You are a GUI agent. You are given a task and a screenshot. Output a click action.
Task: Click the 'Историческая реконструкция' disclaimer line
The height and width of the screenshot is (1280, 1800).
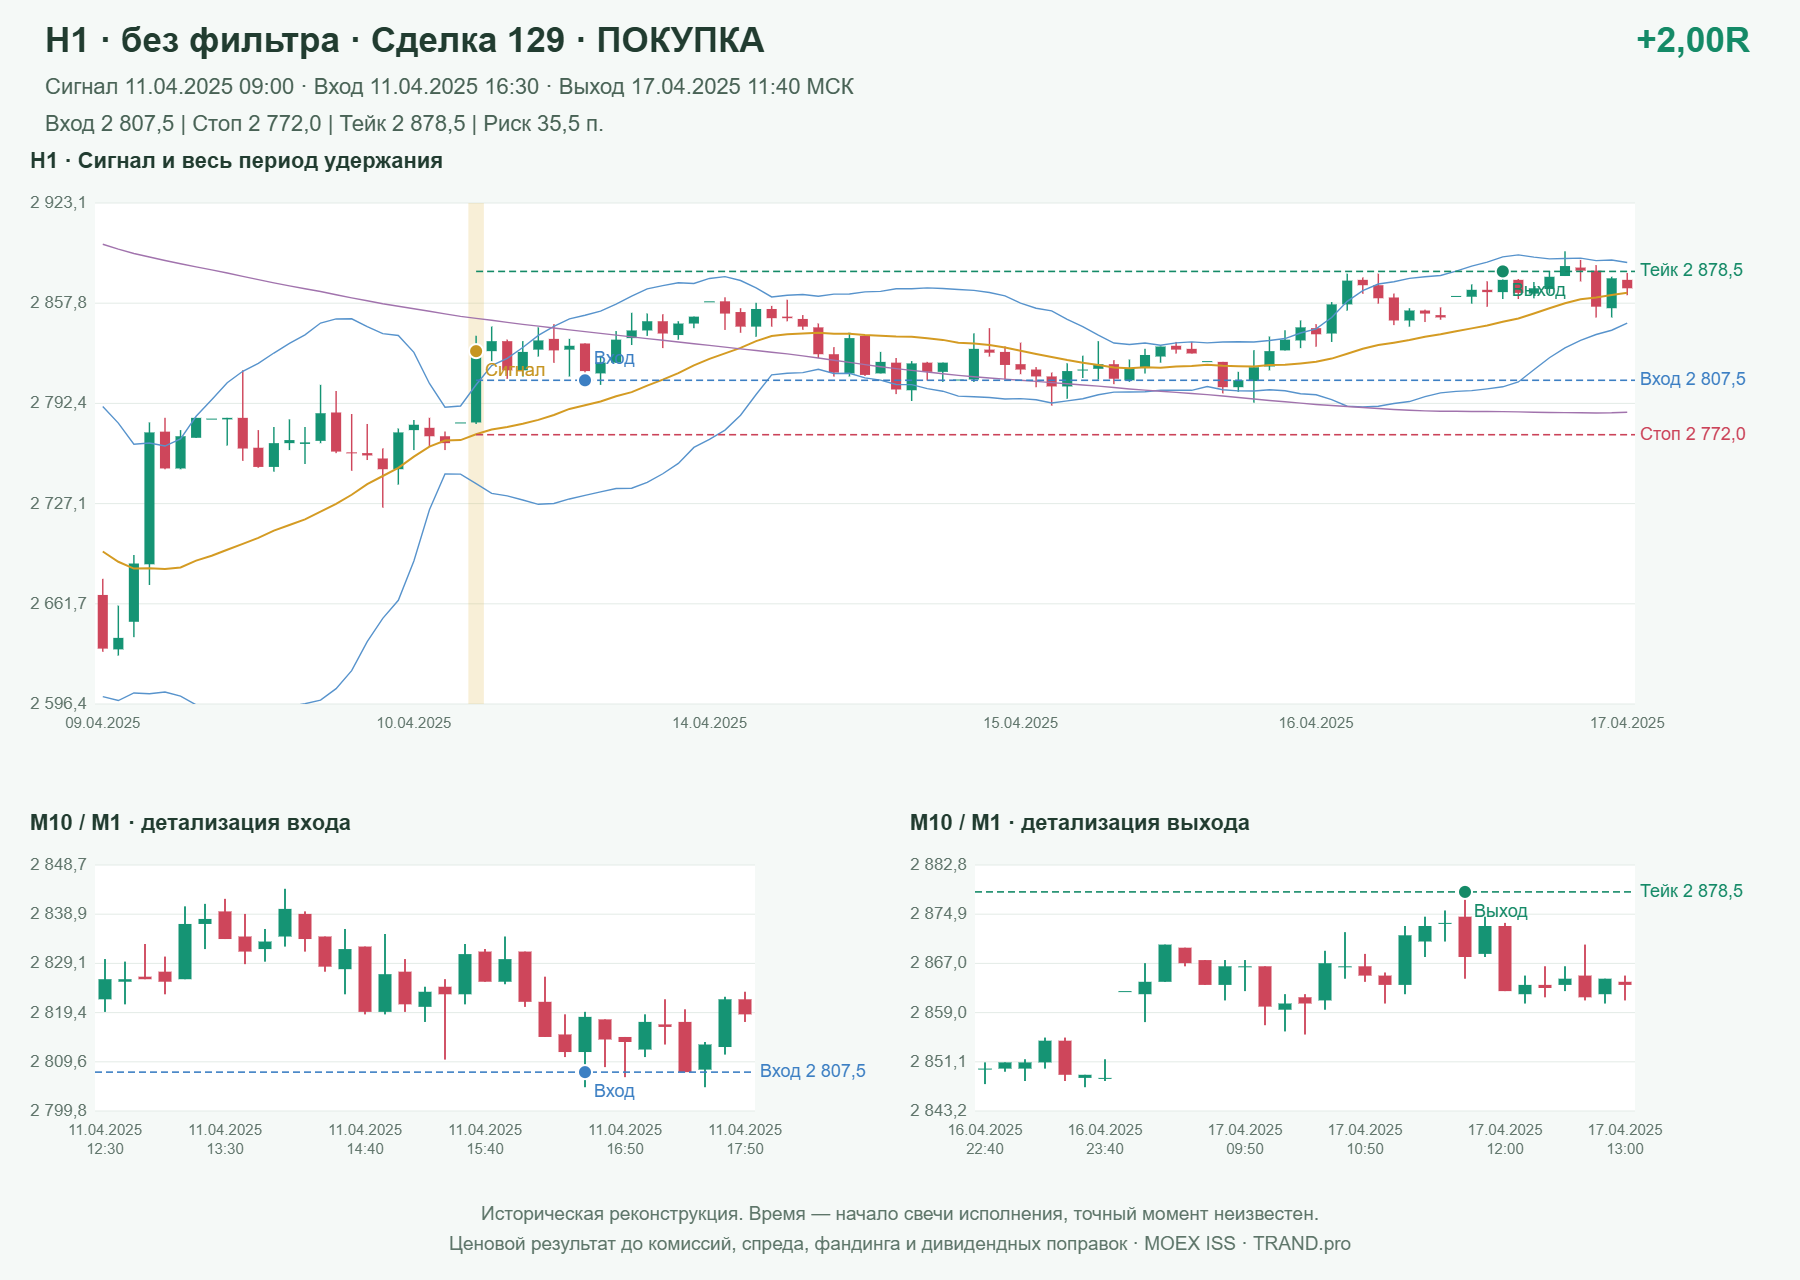(900, 1214)
